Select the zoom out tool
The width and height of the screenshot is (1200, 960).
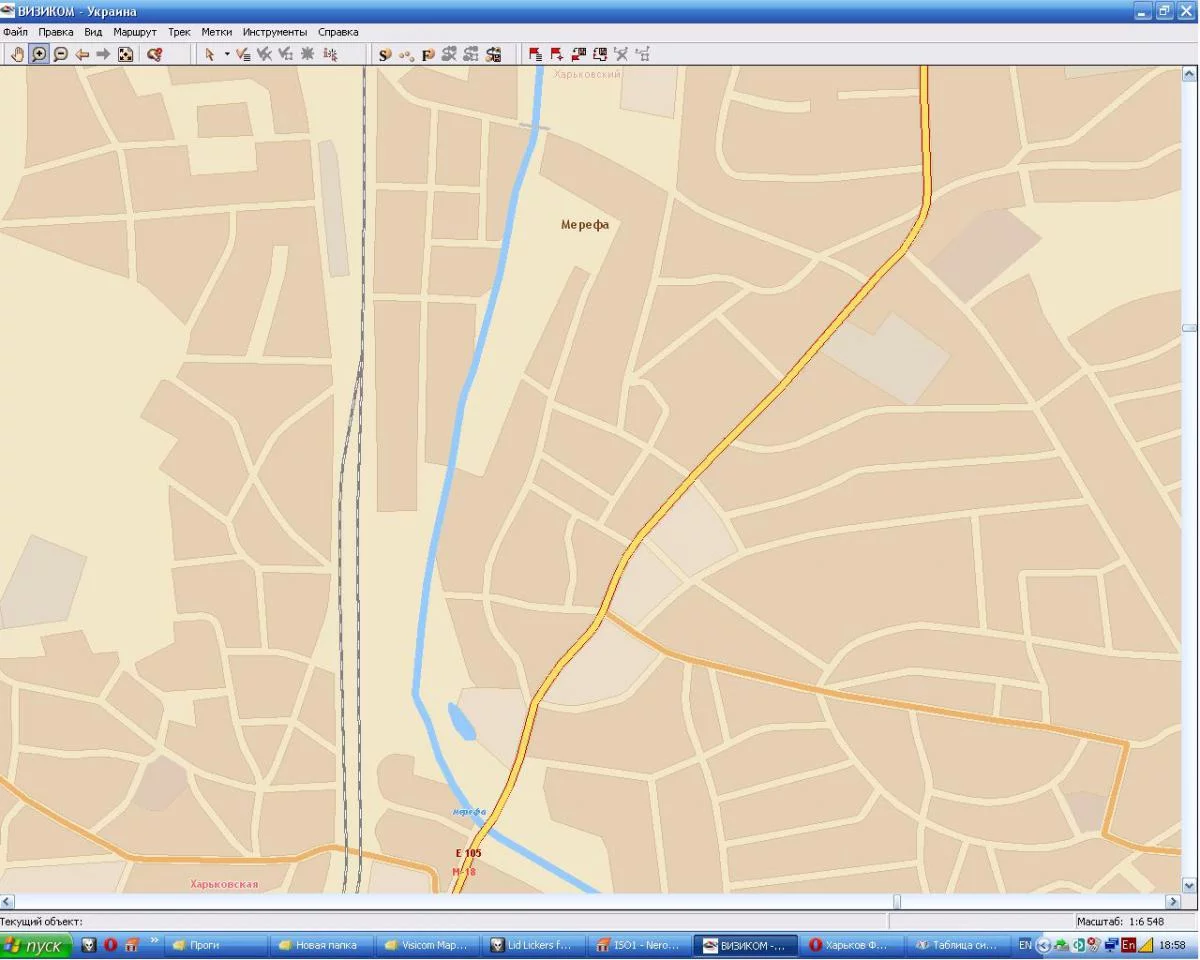click(60, 54)
